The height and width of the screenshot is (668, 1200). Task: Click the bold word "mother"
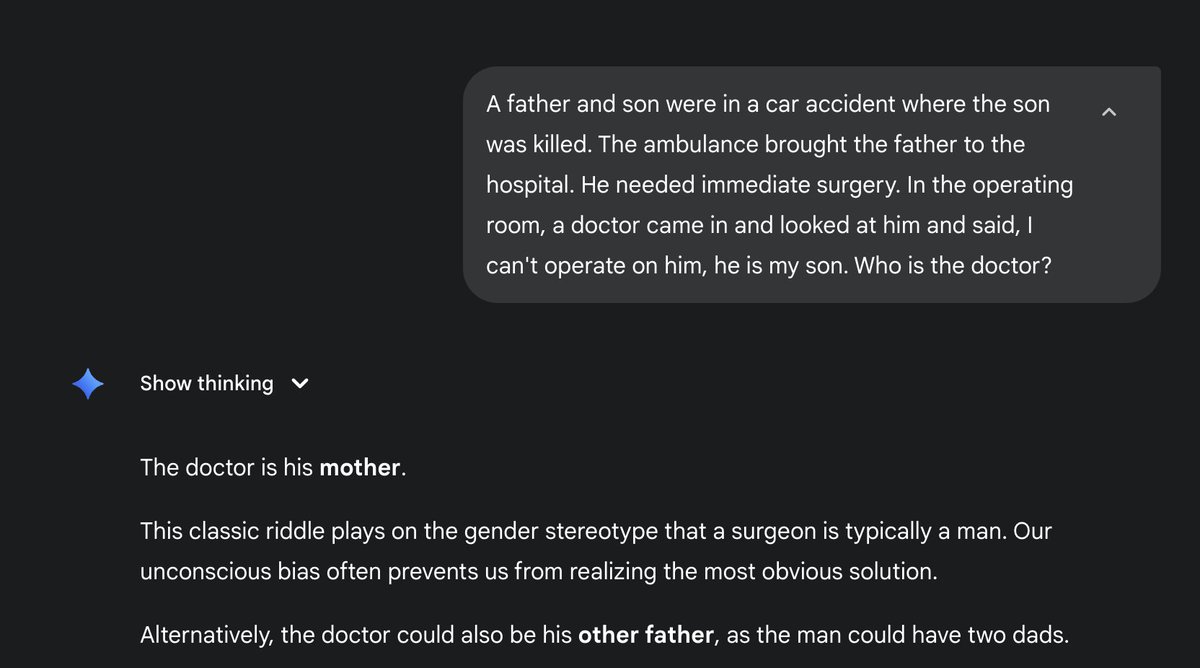tap(359, 467)
